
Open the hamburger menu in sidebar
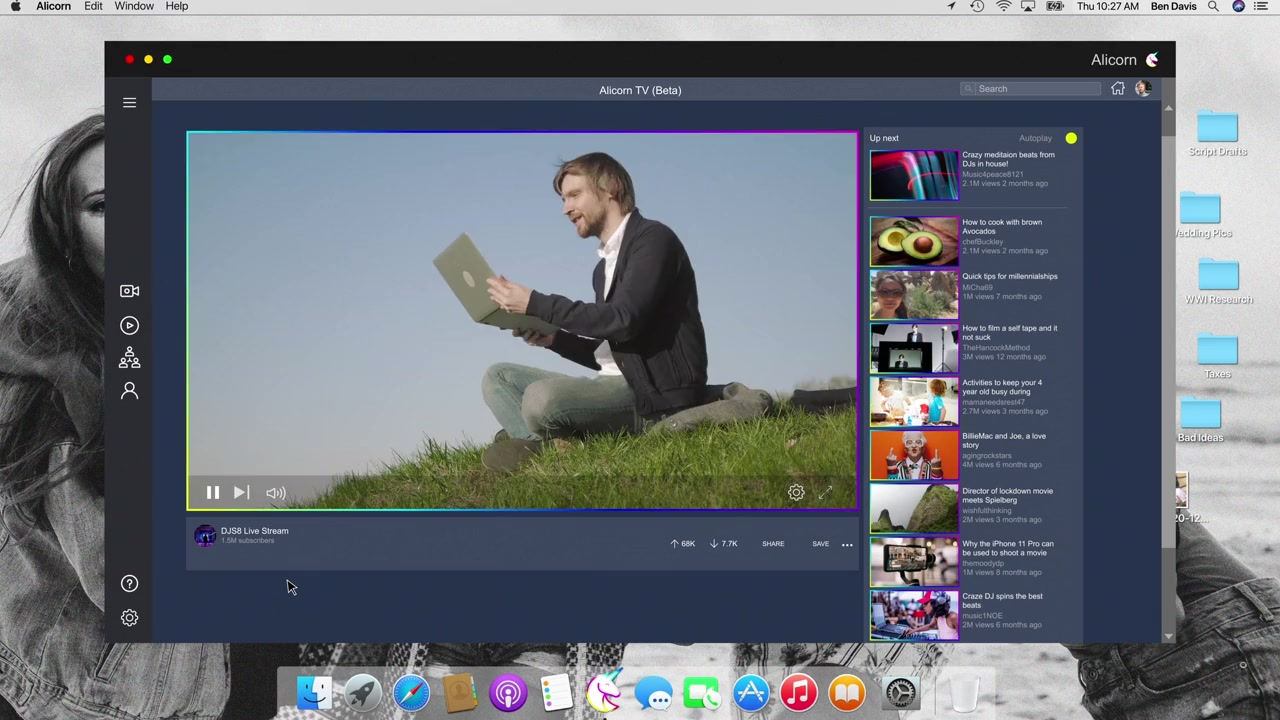pos(129,103)
